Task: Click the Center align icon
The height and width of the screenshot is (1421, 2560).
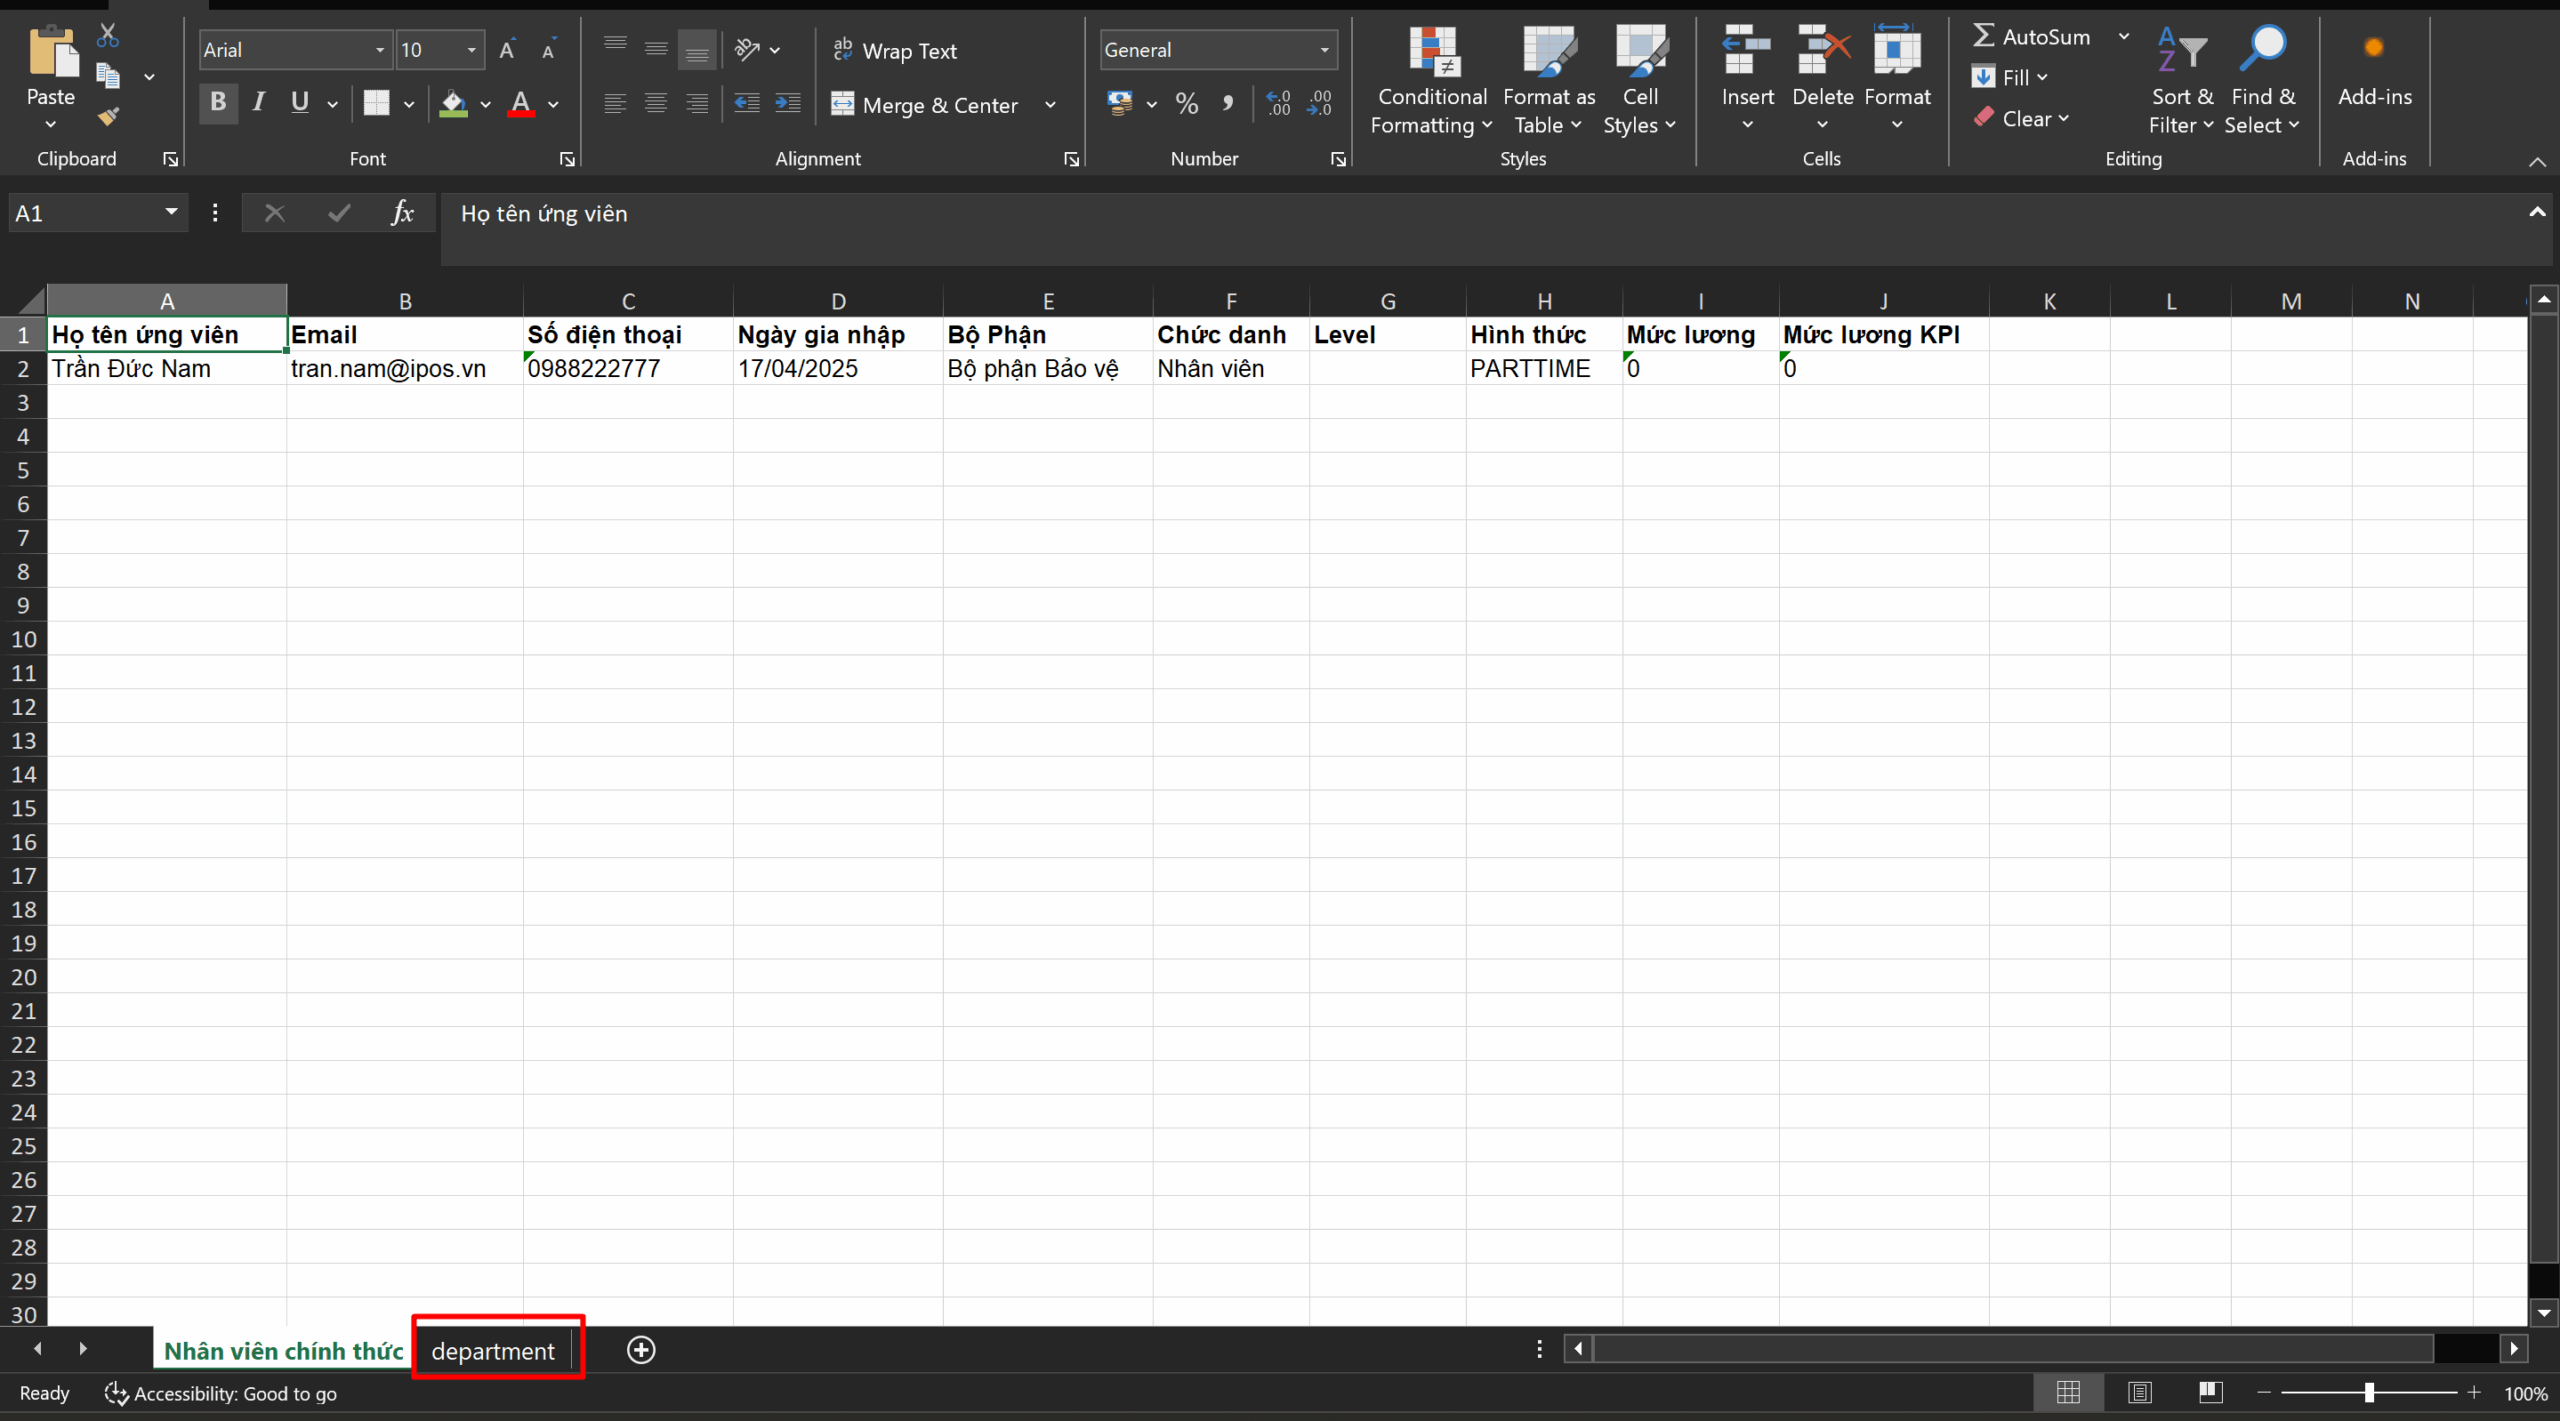Action: 656,103
